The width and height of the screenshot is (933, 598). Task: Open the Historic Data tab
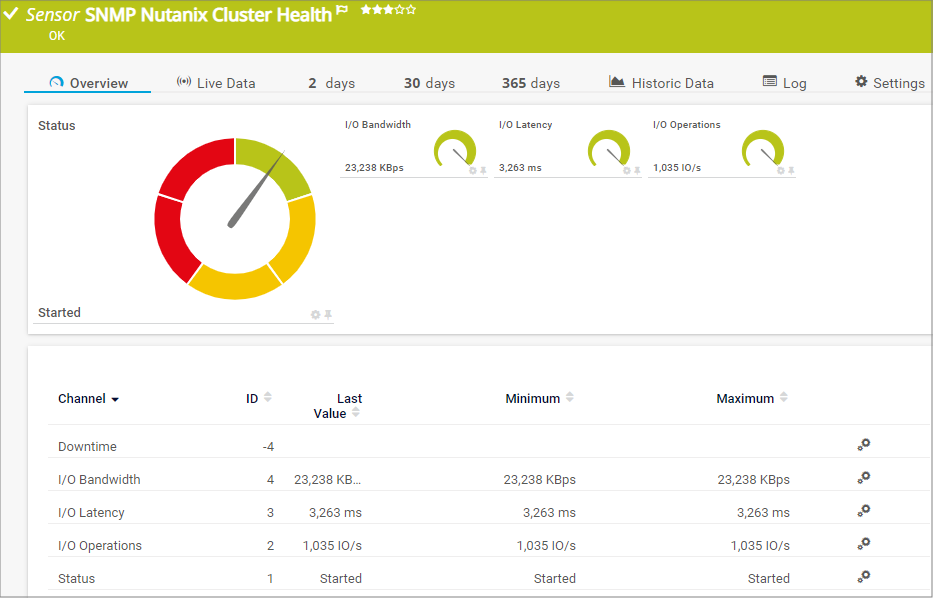tap(661, 83)
